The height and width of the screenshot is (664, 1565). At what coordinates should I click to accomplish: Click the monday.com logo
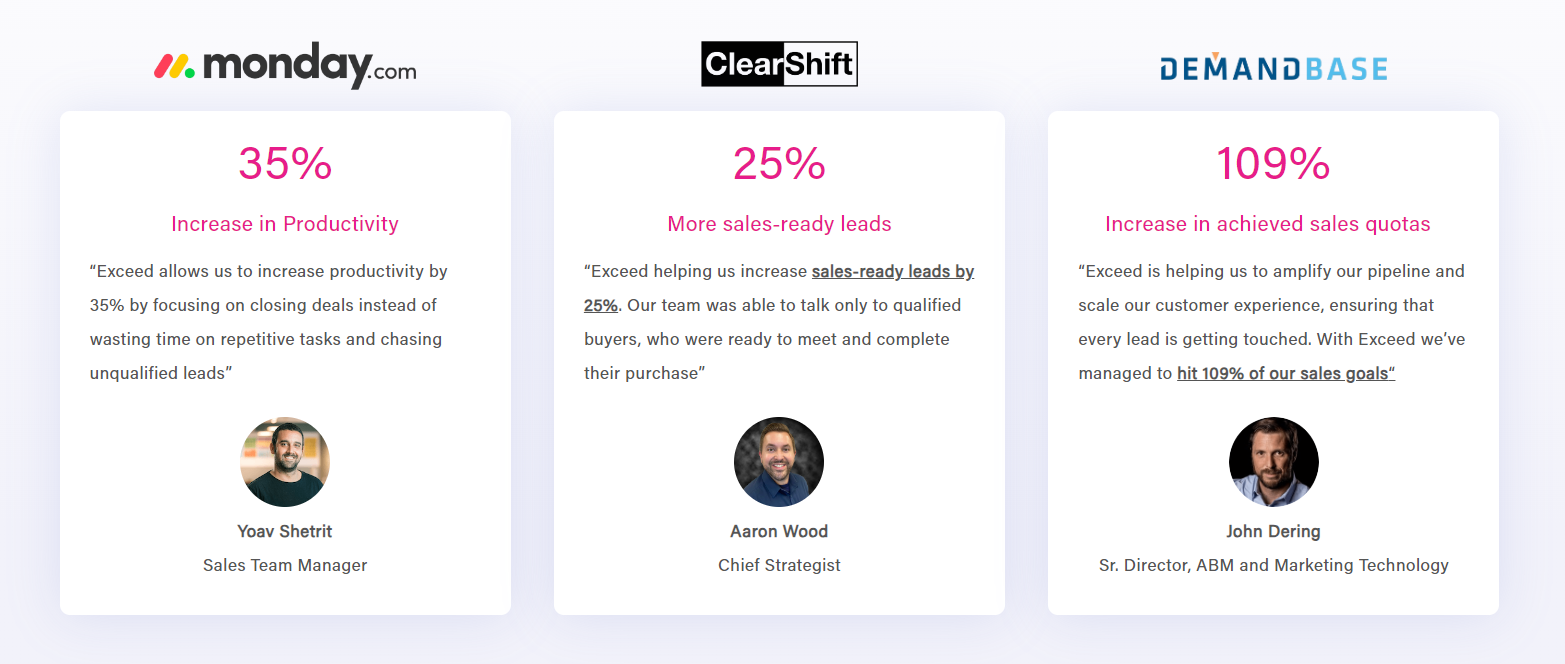285,66
